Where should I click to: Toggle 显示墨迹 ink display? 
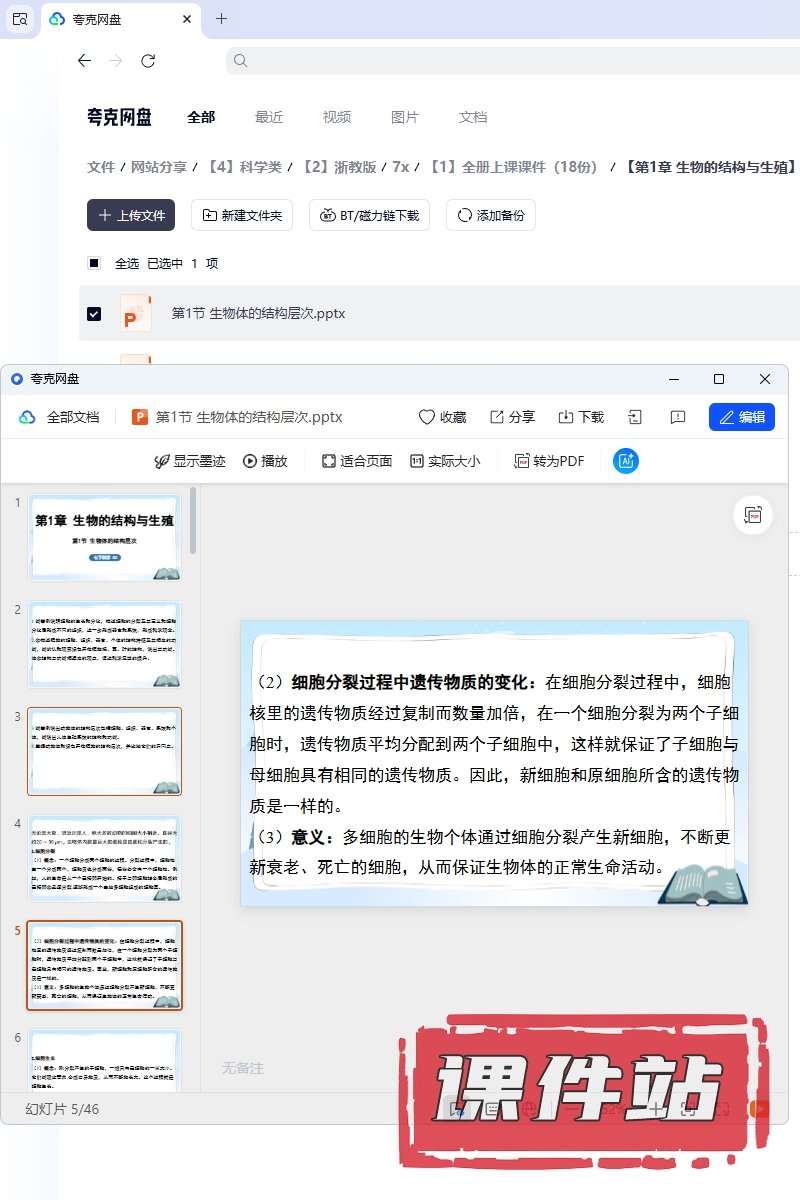pyautogui.click(x=189, y=461)
